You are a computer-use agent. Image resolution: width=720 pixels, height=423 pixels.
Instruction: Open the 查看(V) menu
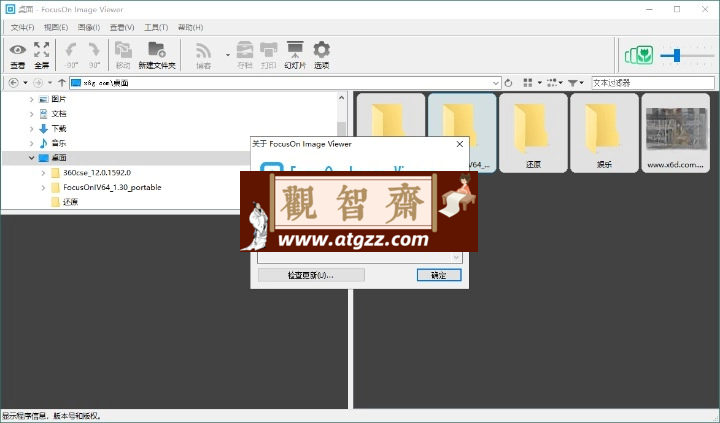click(122, 28)
